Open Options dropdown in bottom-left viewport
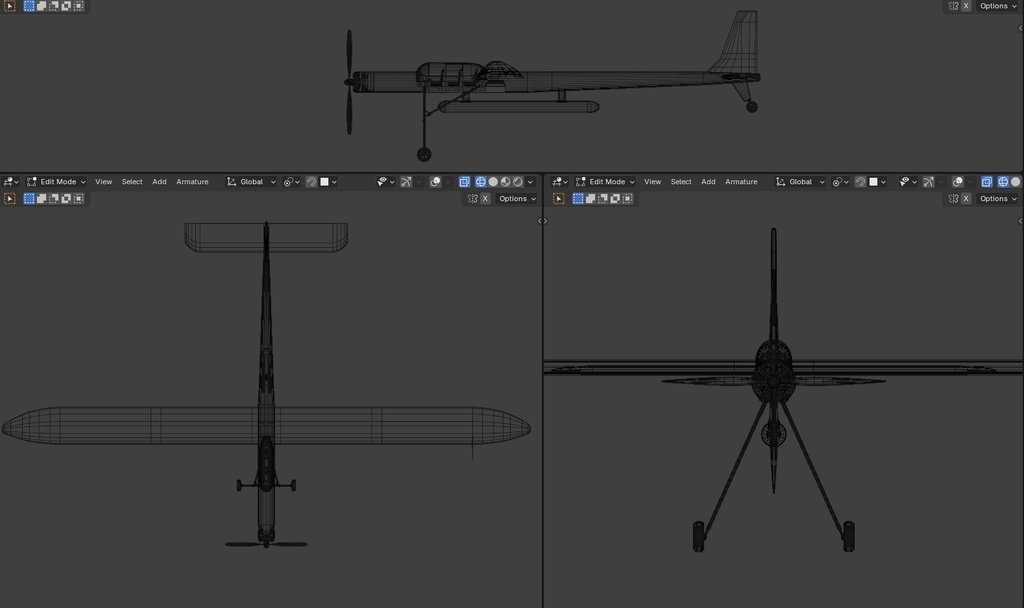Screen dimensions: 1024x608 coord(517,199)
